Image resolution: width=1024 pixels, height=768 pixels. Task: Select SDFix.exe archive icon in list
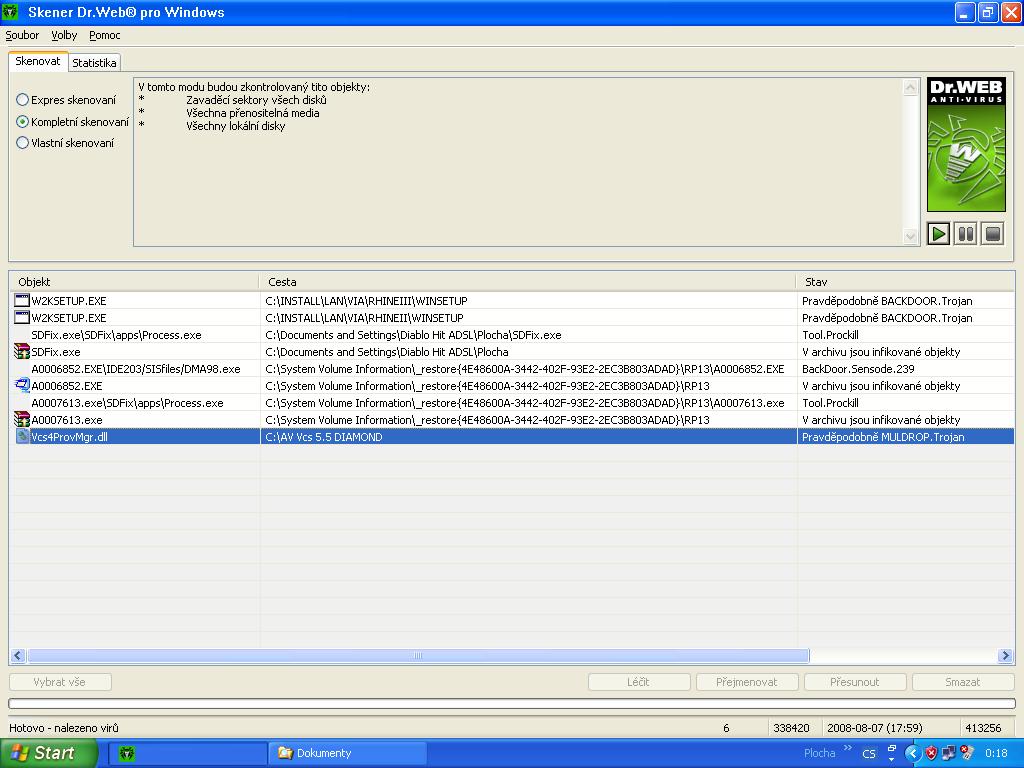(x=22, y=352)
